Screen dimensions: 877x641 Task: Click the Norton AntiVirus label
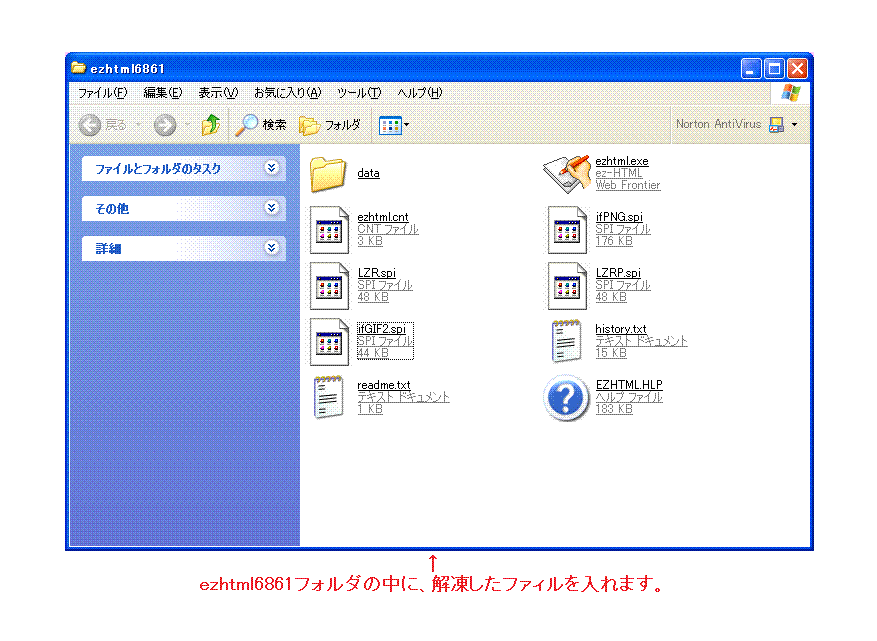(719, 124)
